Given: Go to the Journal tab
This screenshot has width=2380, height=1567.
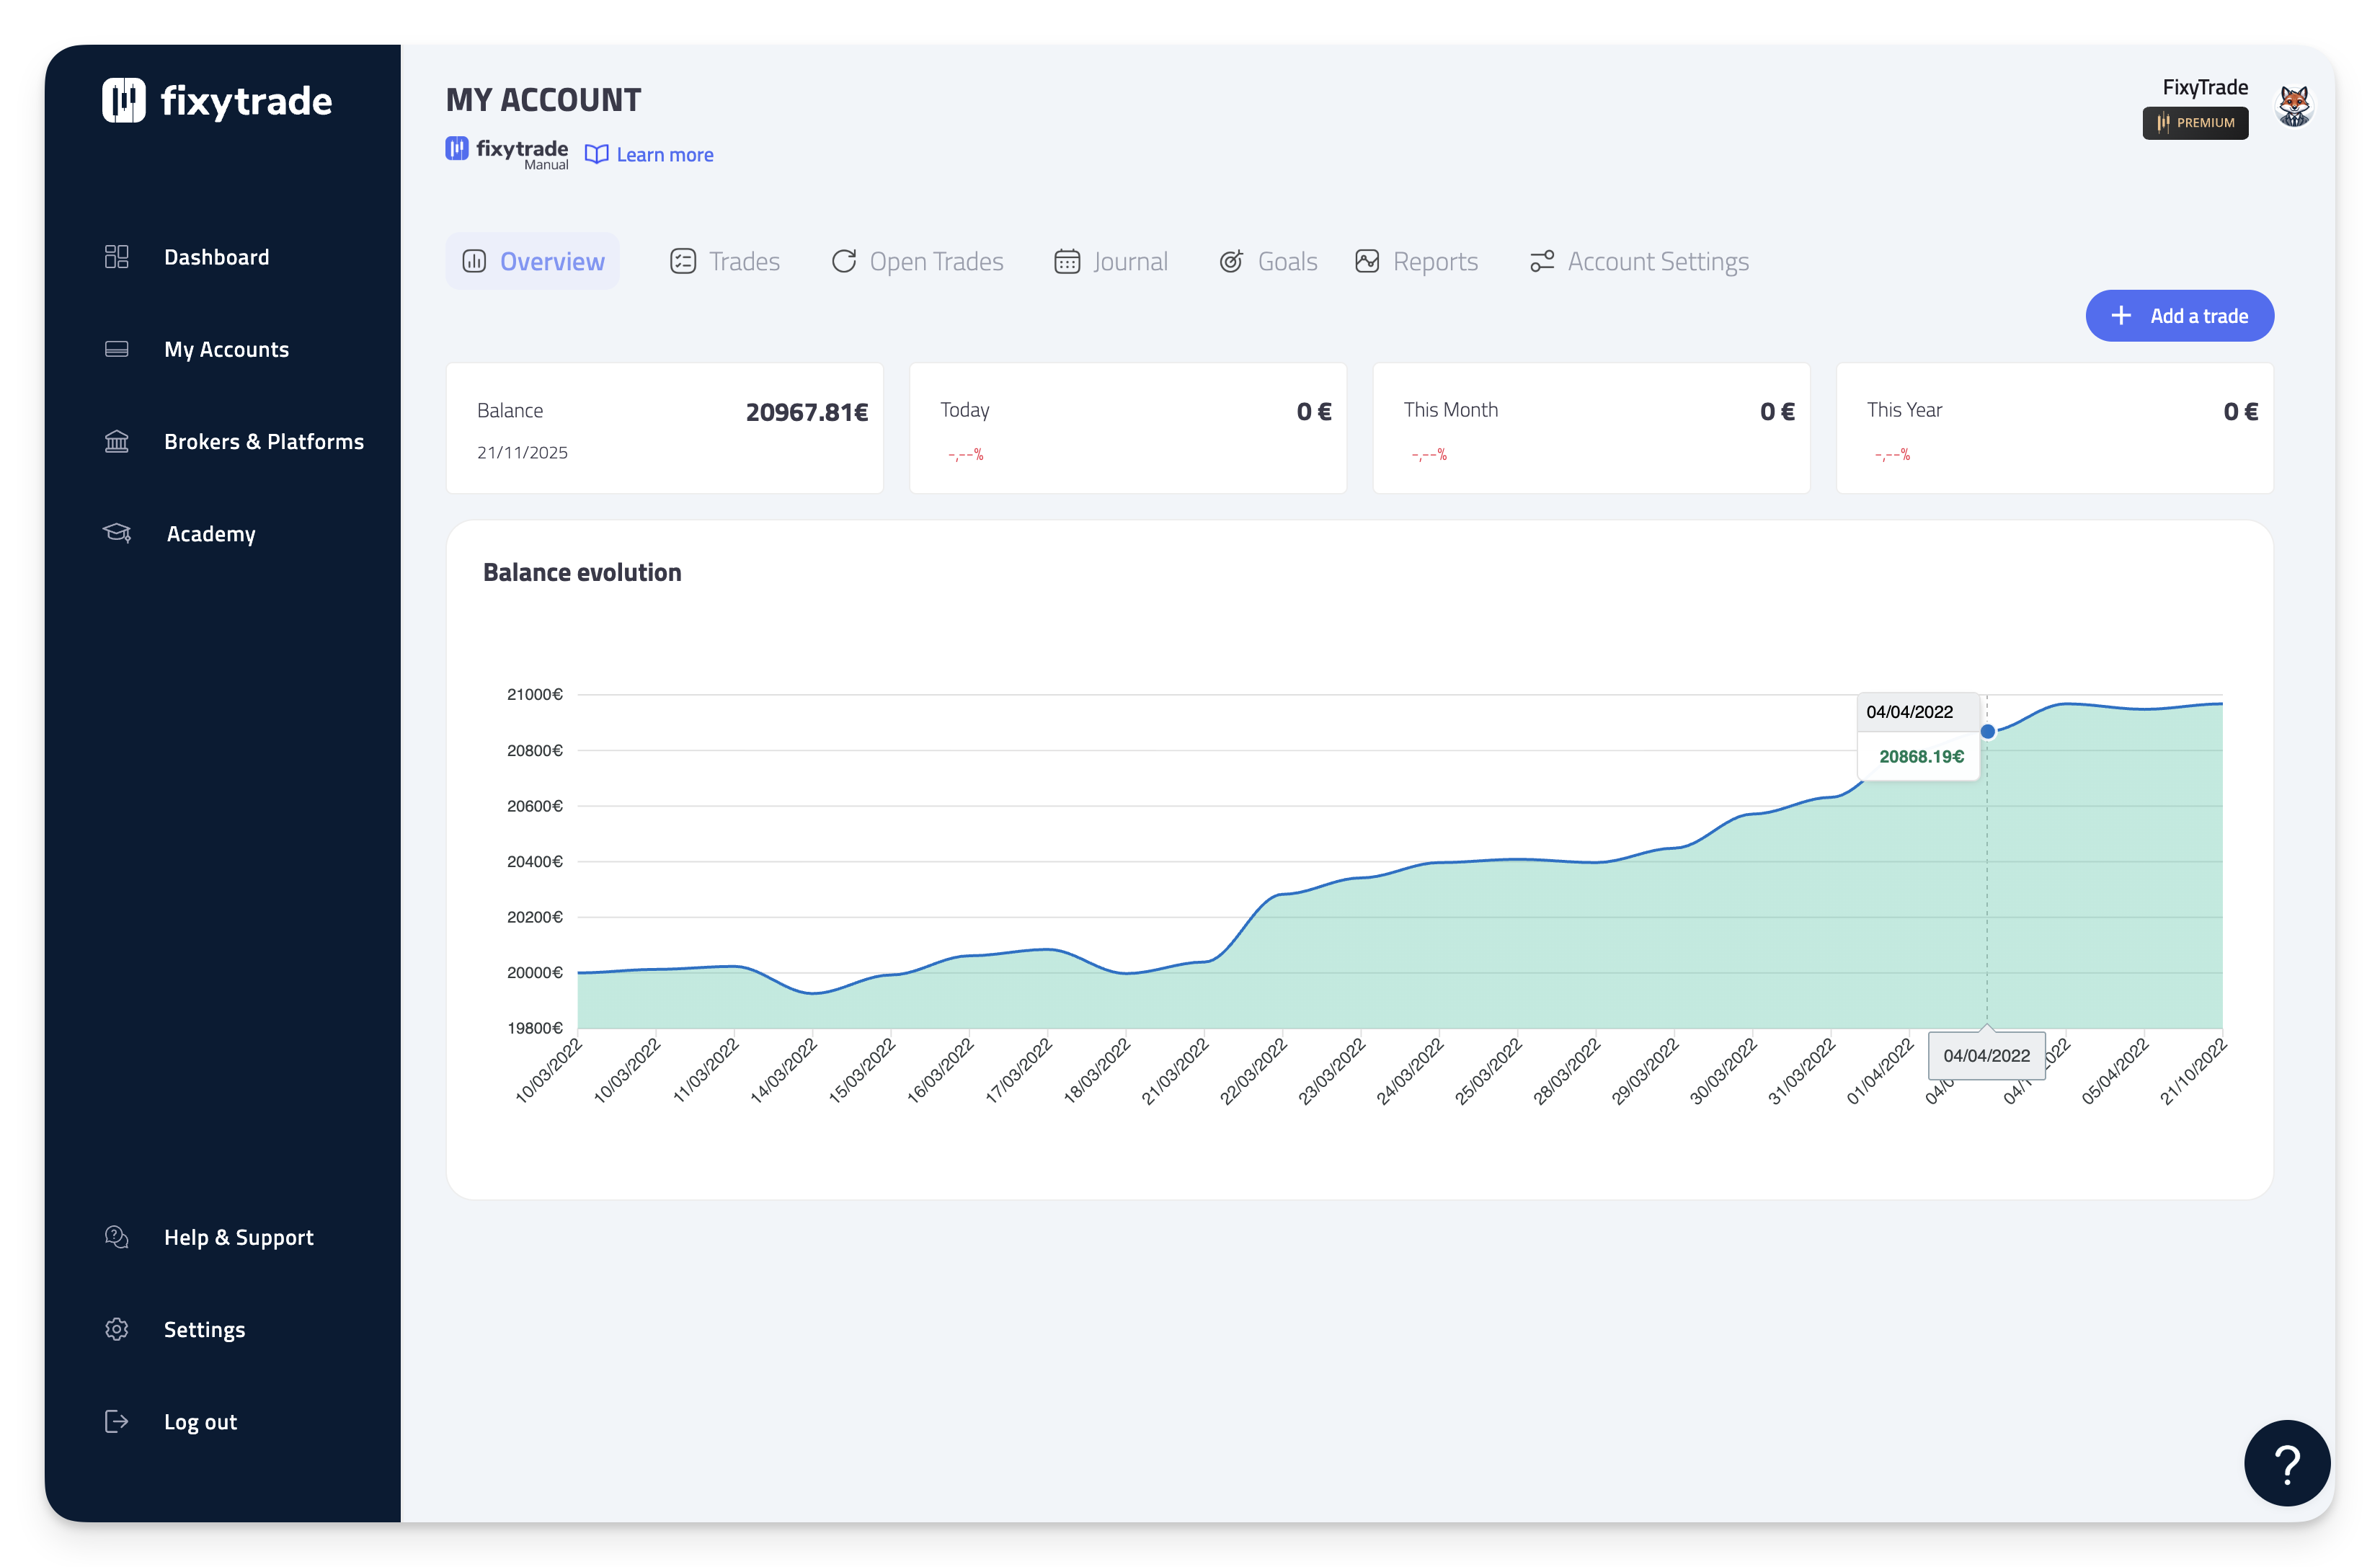Looking at the screenshot, I should (1111, 261).
